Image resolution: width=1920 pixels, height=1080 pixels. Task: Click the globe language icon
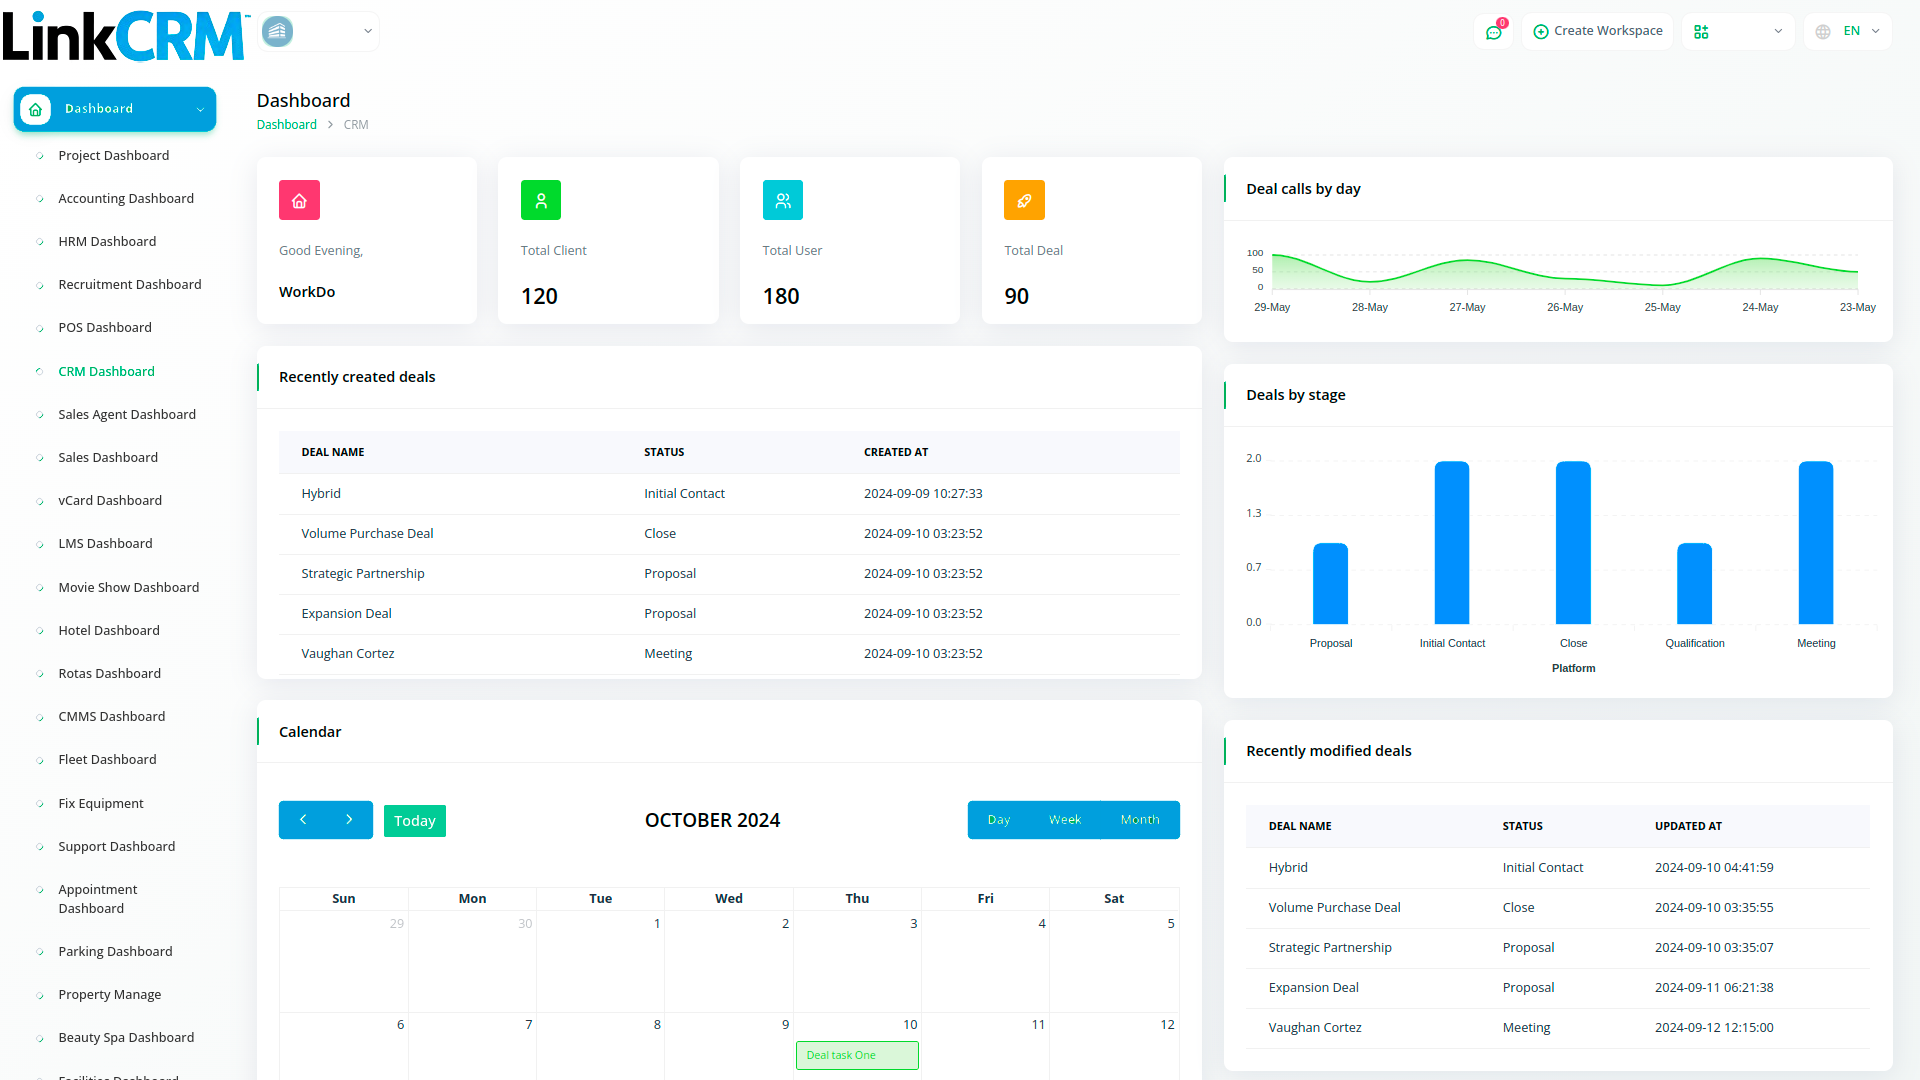[x=1823, y=32]
